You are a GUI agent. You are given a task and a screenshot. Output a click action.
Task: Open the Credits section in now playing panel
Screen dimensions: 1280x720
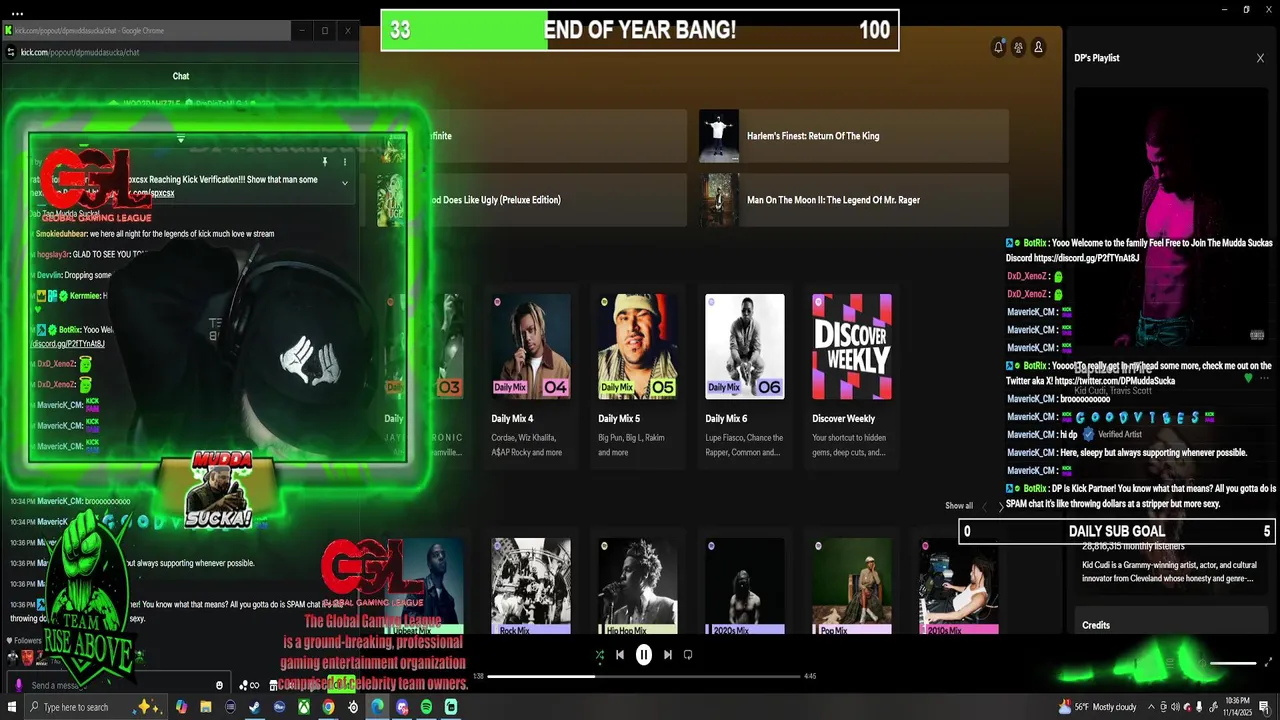point(1096,625)
